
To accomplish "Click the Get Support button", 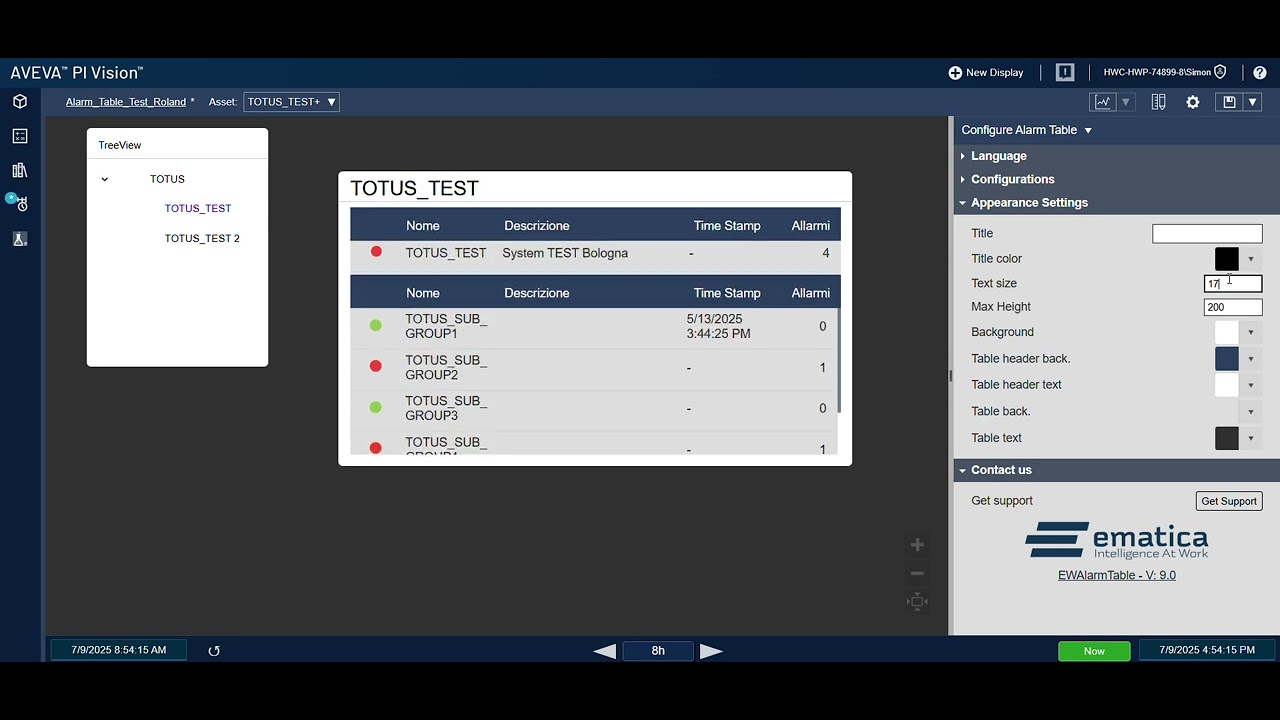I will 1229,501.
